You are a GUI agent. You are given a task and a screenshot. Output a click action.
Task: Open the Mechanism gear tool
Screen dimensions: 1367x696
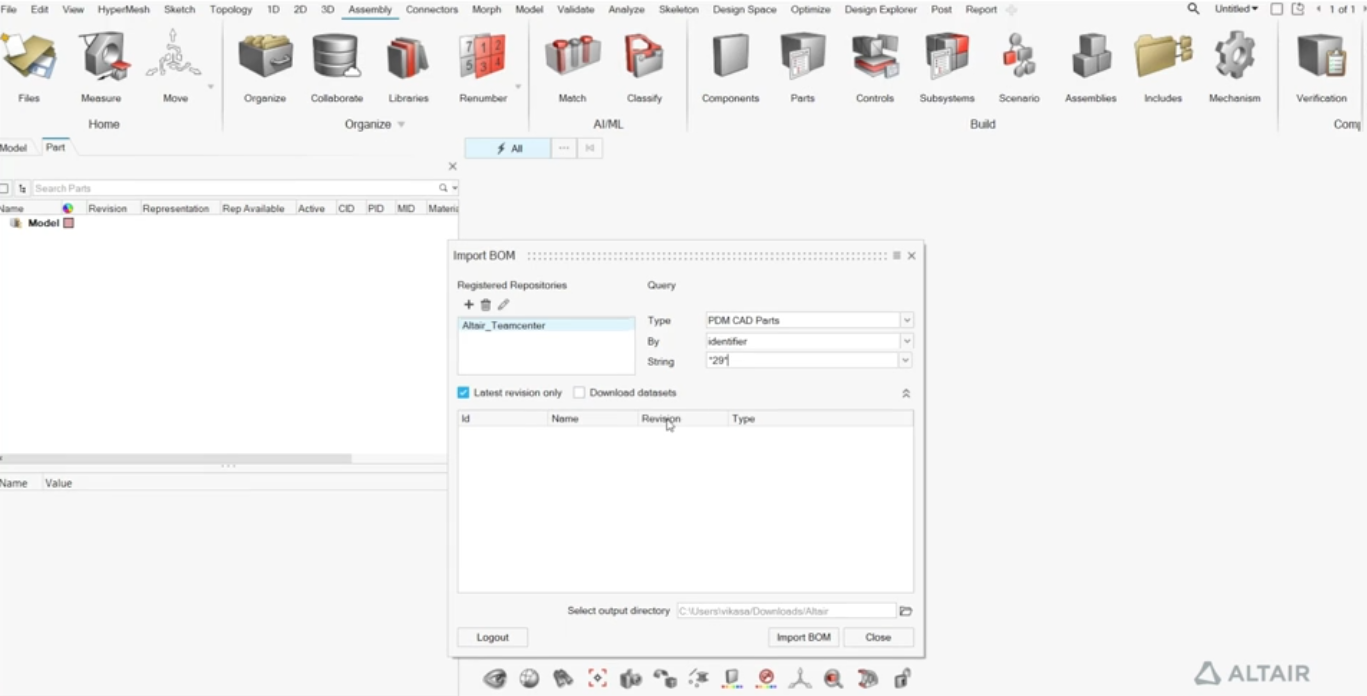1234,58
